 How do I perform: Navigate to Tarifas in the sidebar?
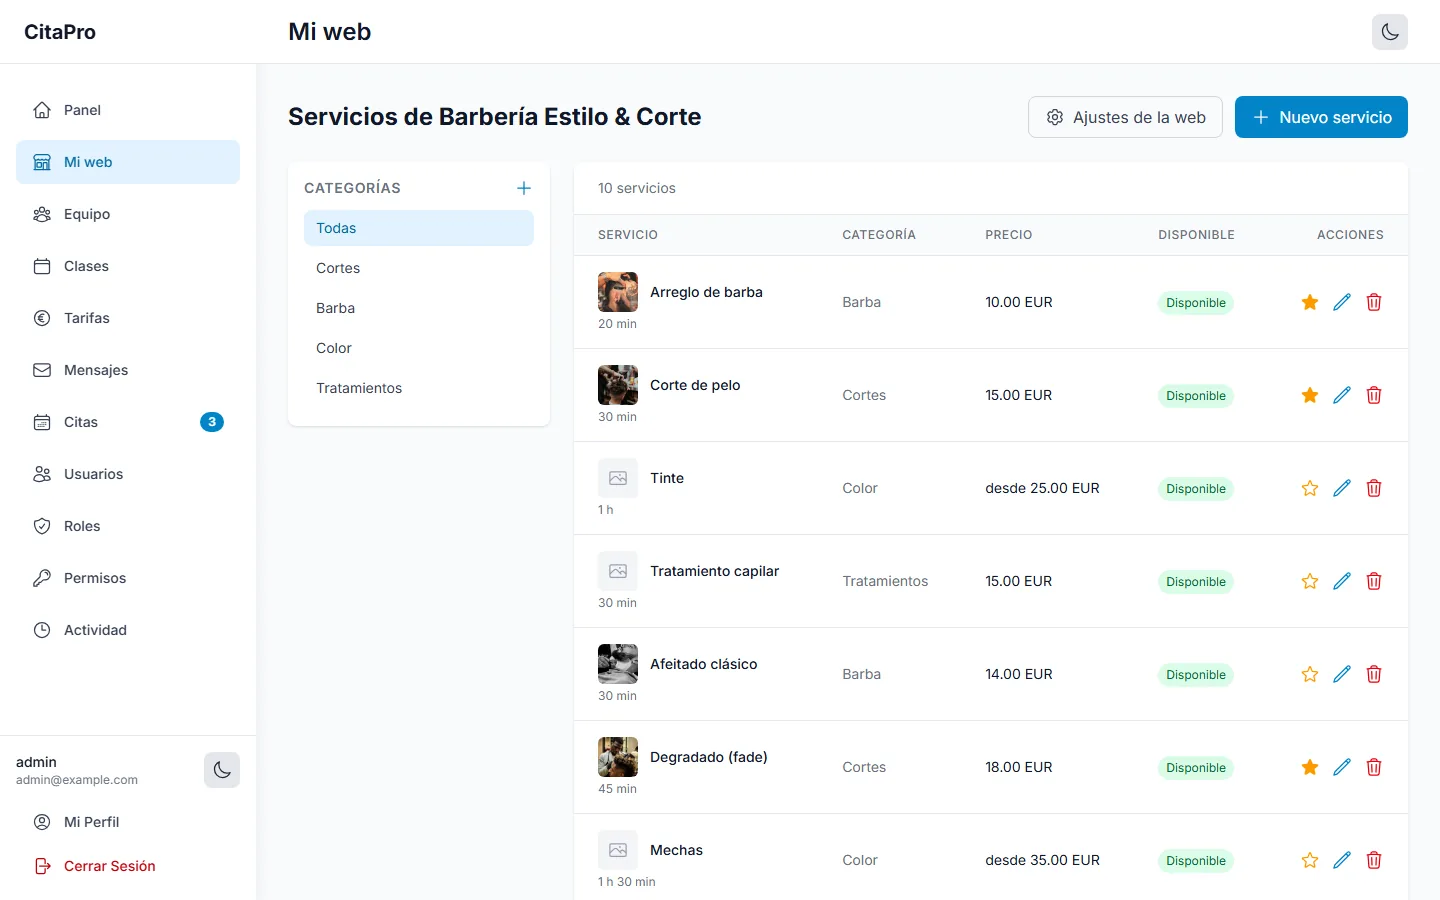(128, 318)
